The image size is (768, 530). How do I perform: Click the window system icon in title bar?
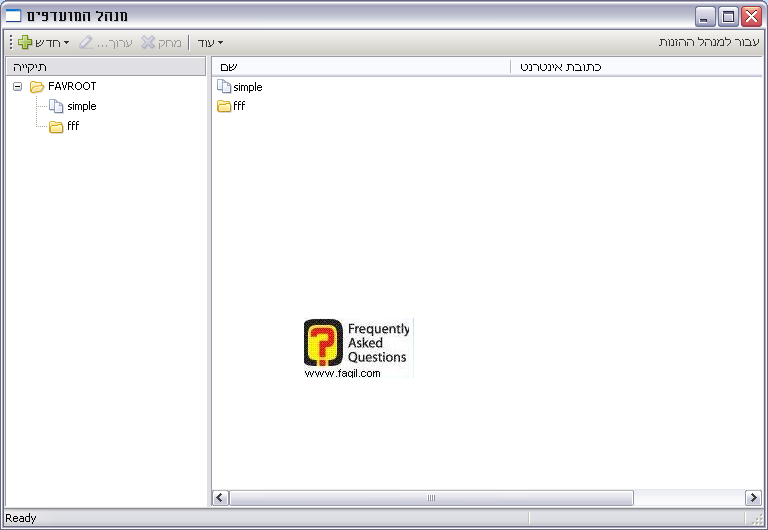tap(13, 16)
